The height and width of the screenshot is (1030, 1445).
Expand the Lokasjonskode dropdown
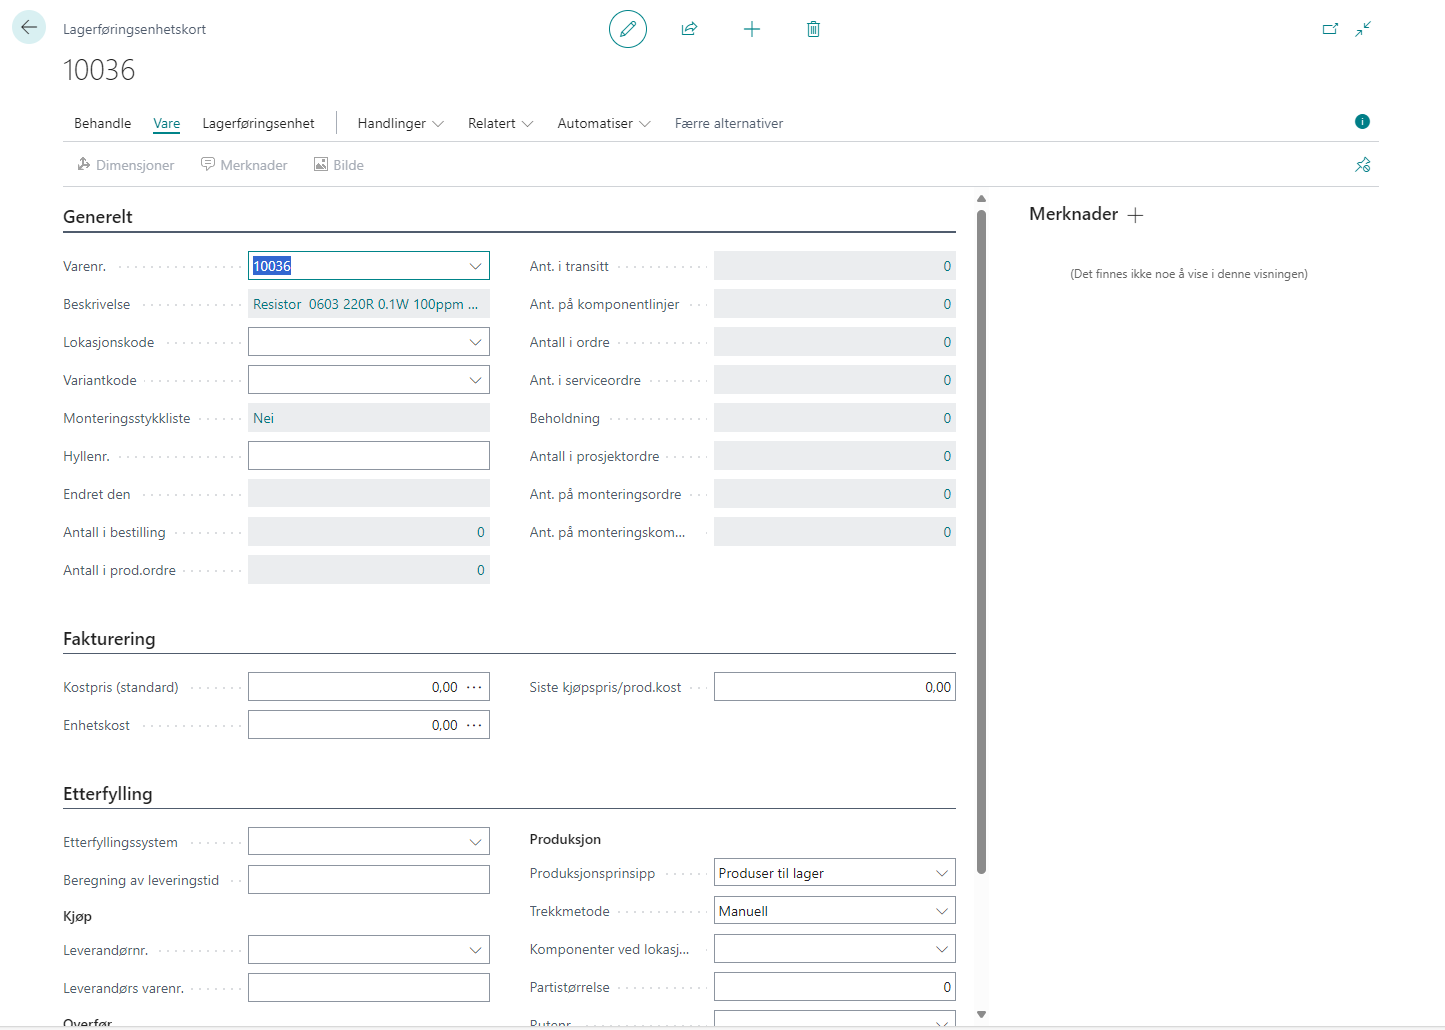point(475,342)
